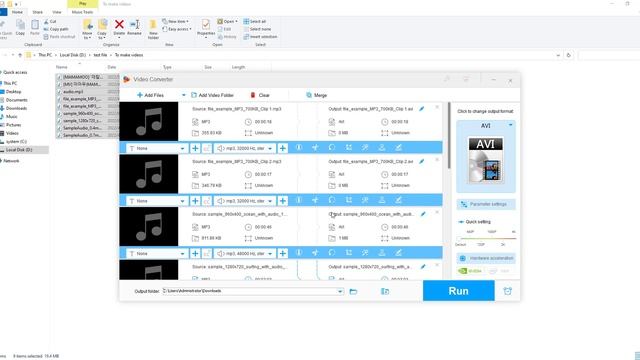This screenshot has width=640, height=360.
Task: Sort files by the Name column header
Action: pos(62,67)
